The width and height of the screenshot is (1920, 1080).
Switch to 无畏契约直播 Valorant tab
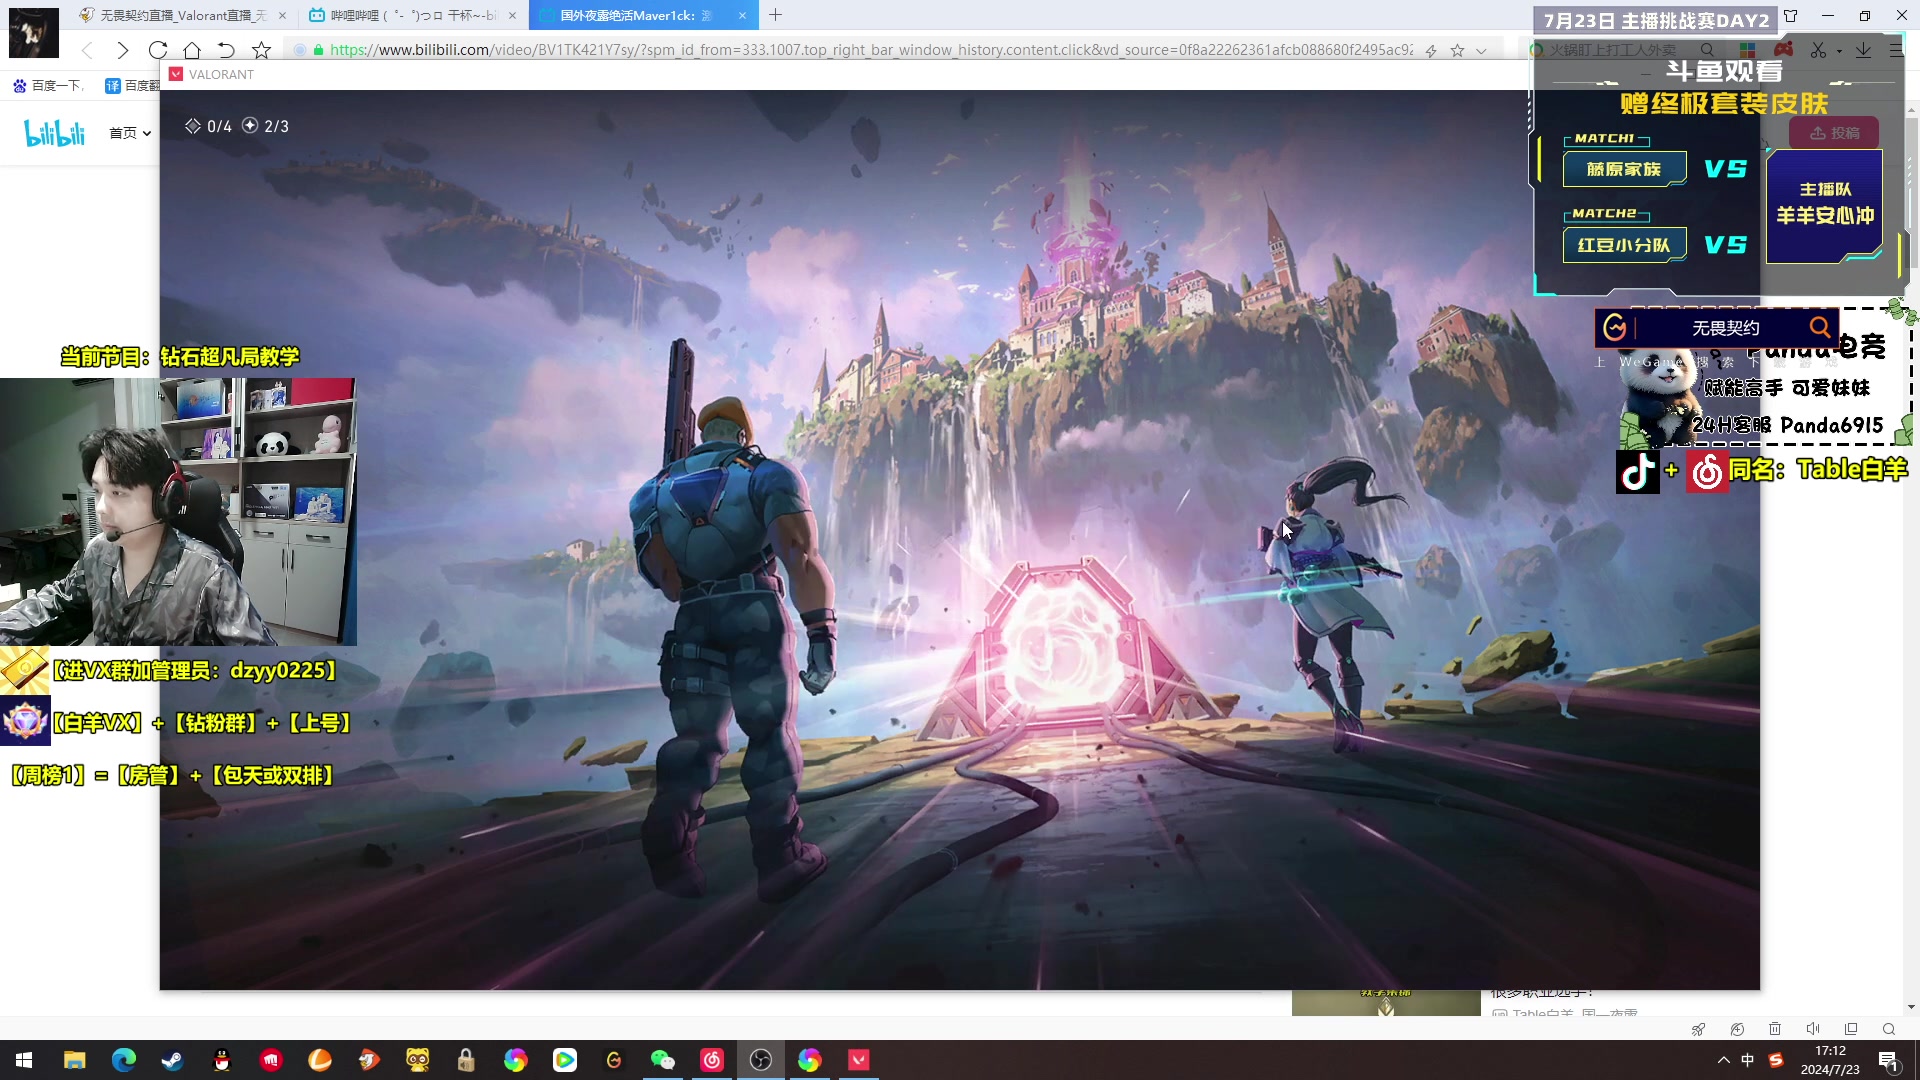183,15
